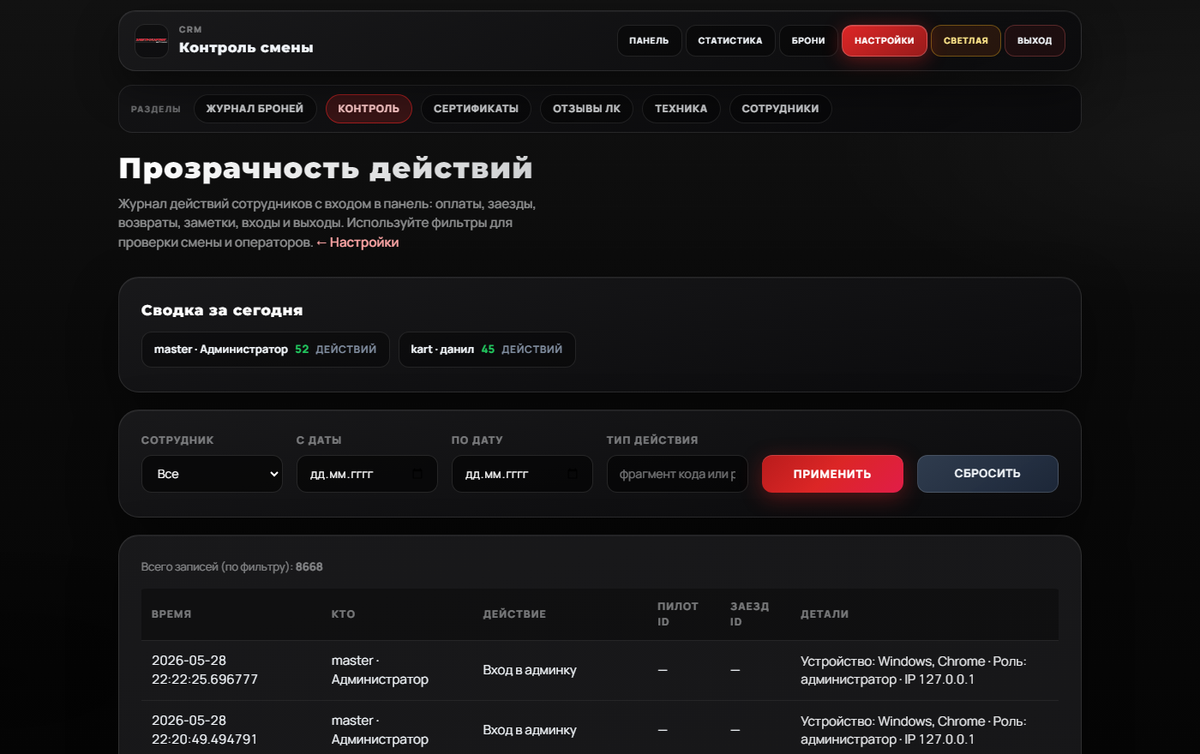Image resolution: width=1200 pixels, height=754 pixels.
Task: Select the Контроль tab
Action: (369, 109)
